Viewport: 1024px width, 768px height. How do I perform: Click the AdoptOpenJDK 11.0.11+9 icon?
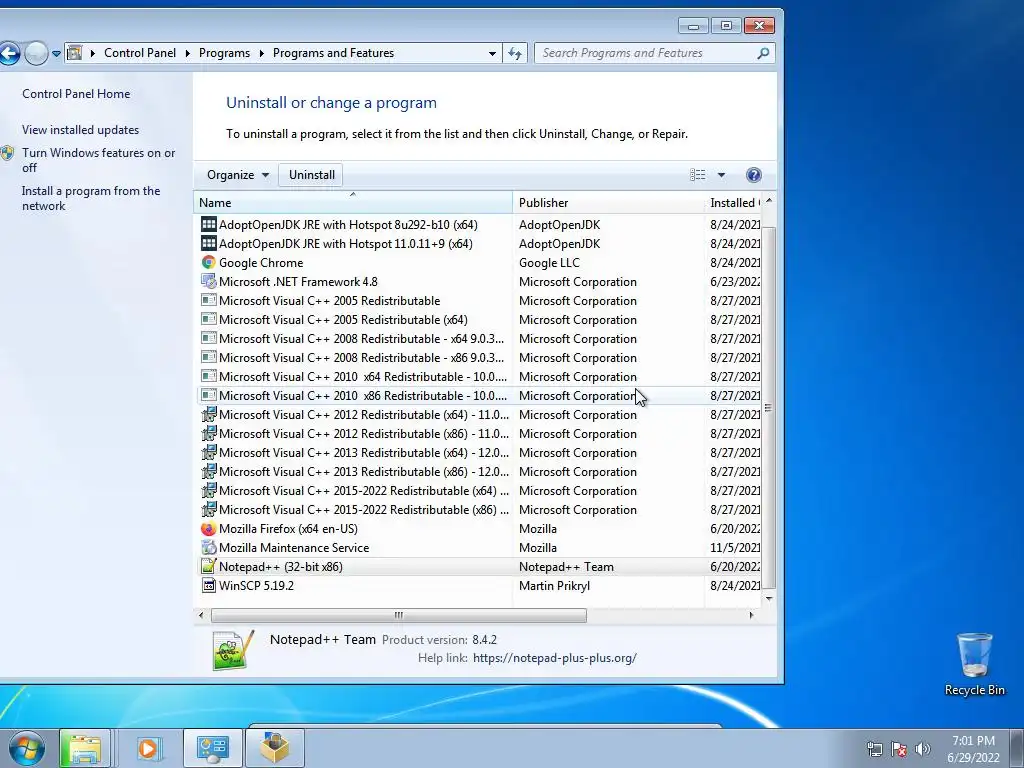(208, 244)
